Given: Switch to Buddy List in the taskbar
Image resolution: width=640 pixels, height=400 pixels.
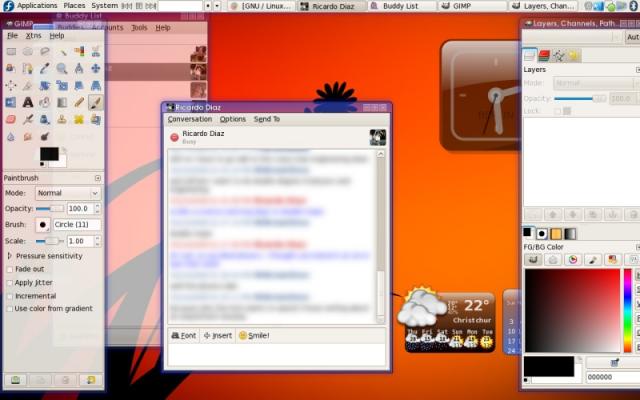Looking at the screenshot, I should coord(401,6).
